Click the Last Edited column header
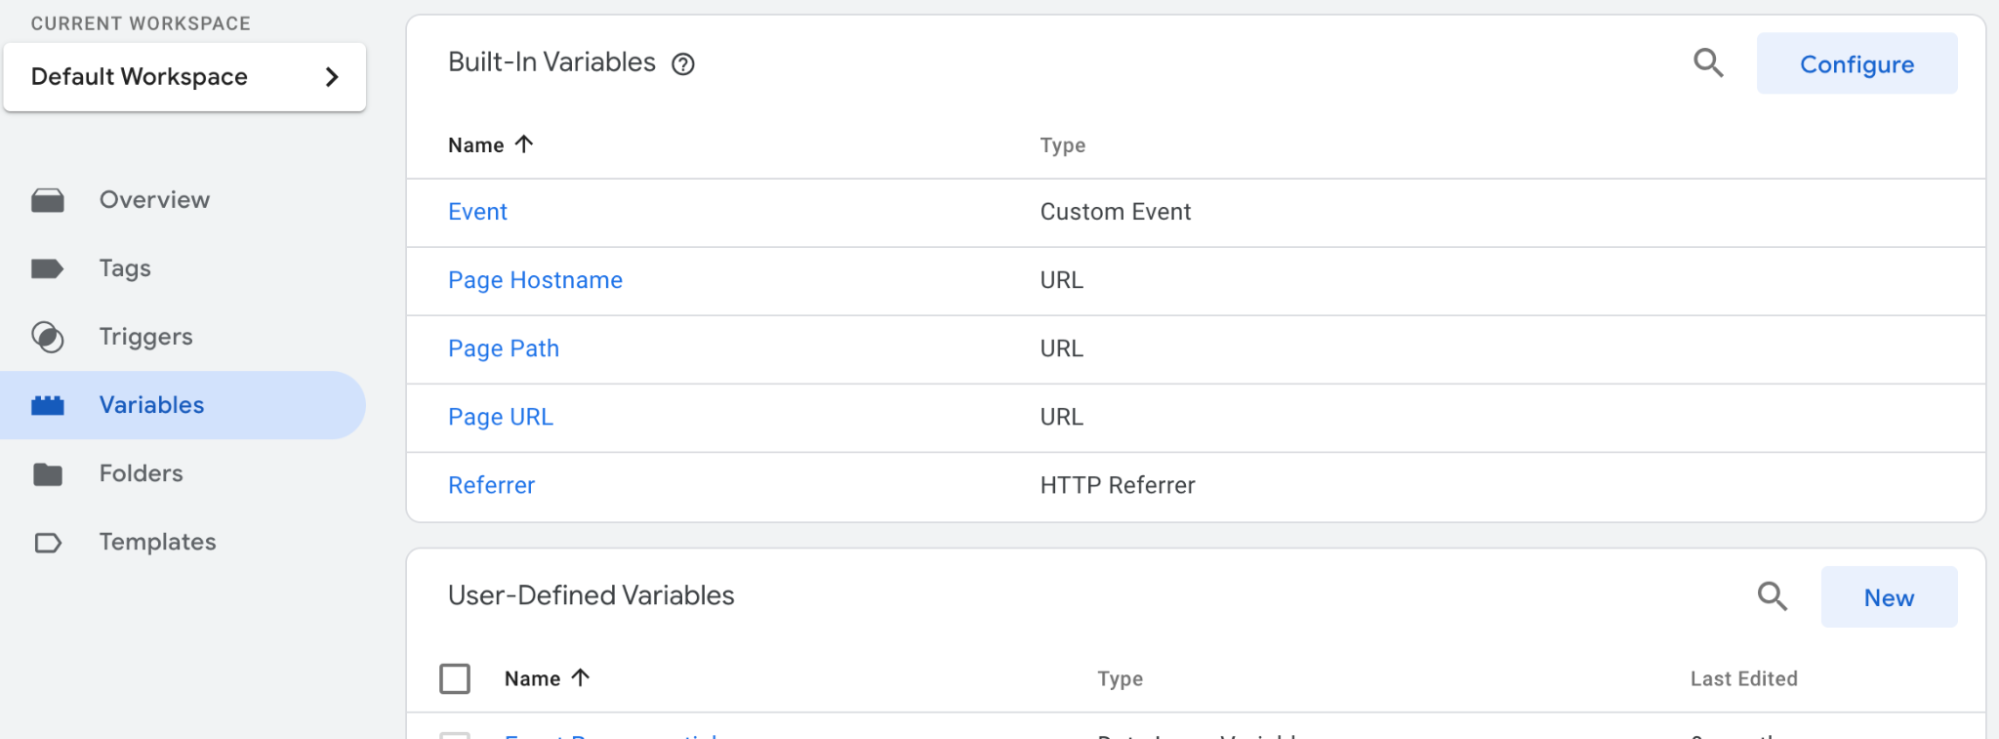The height and width of the screenshot is (739, 1999). [x=1743, y=679]
